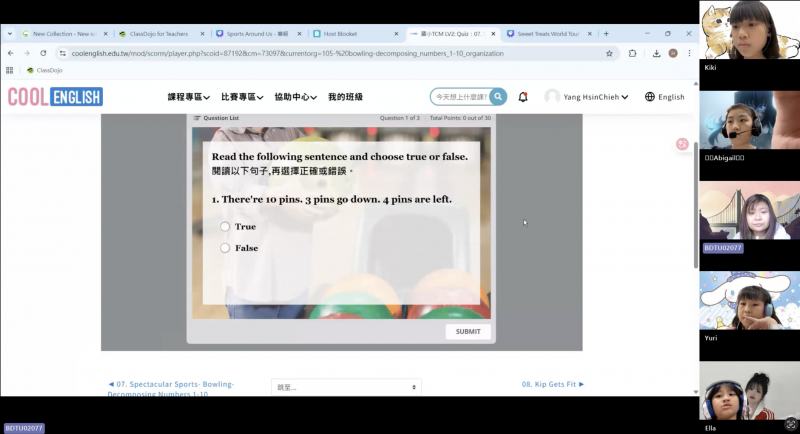Go to previous activity 07. Spectacular Sports

171,389
